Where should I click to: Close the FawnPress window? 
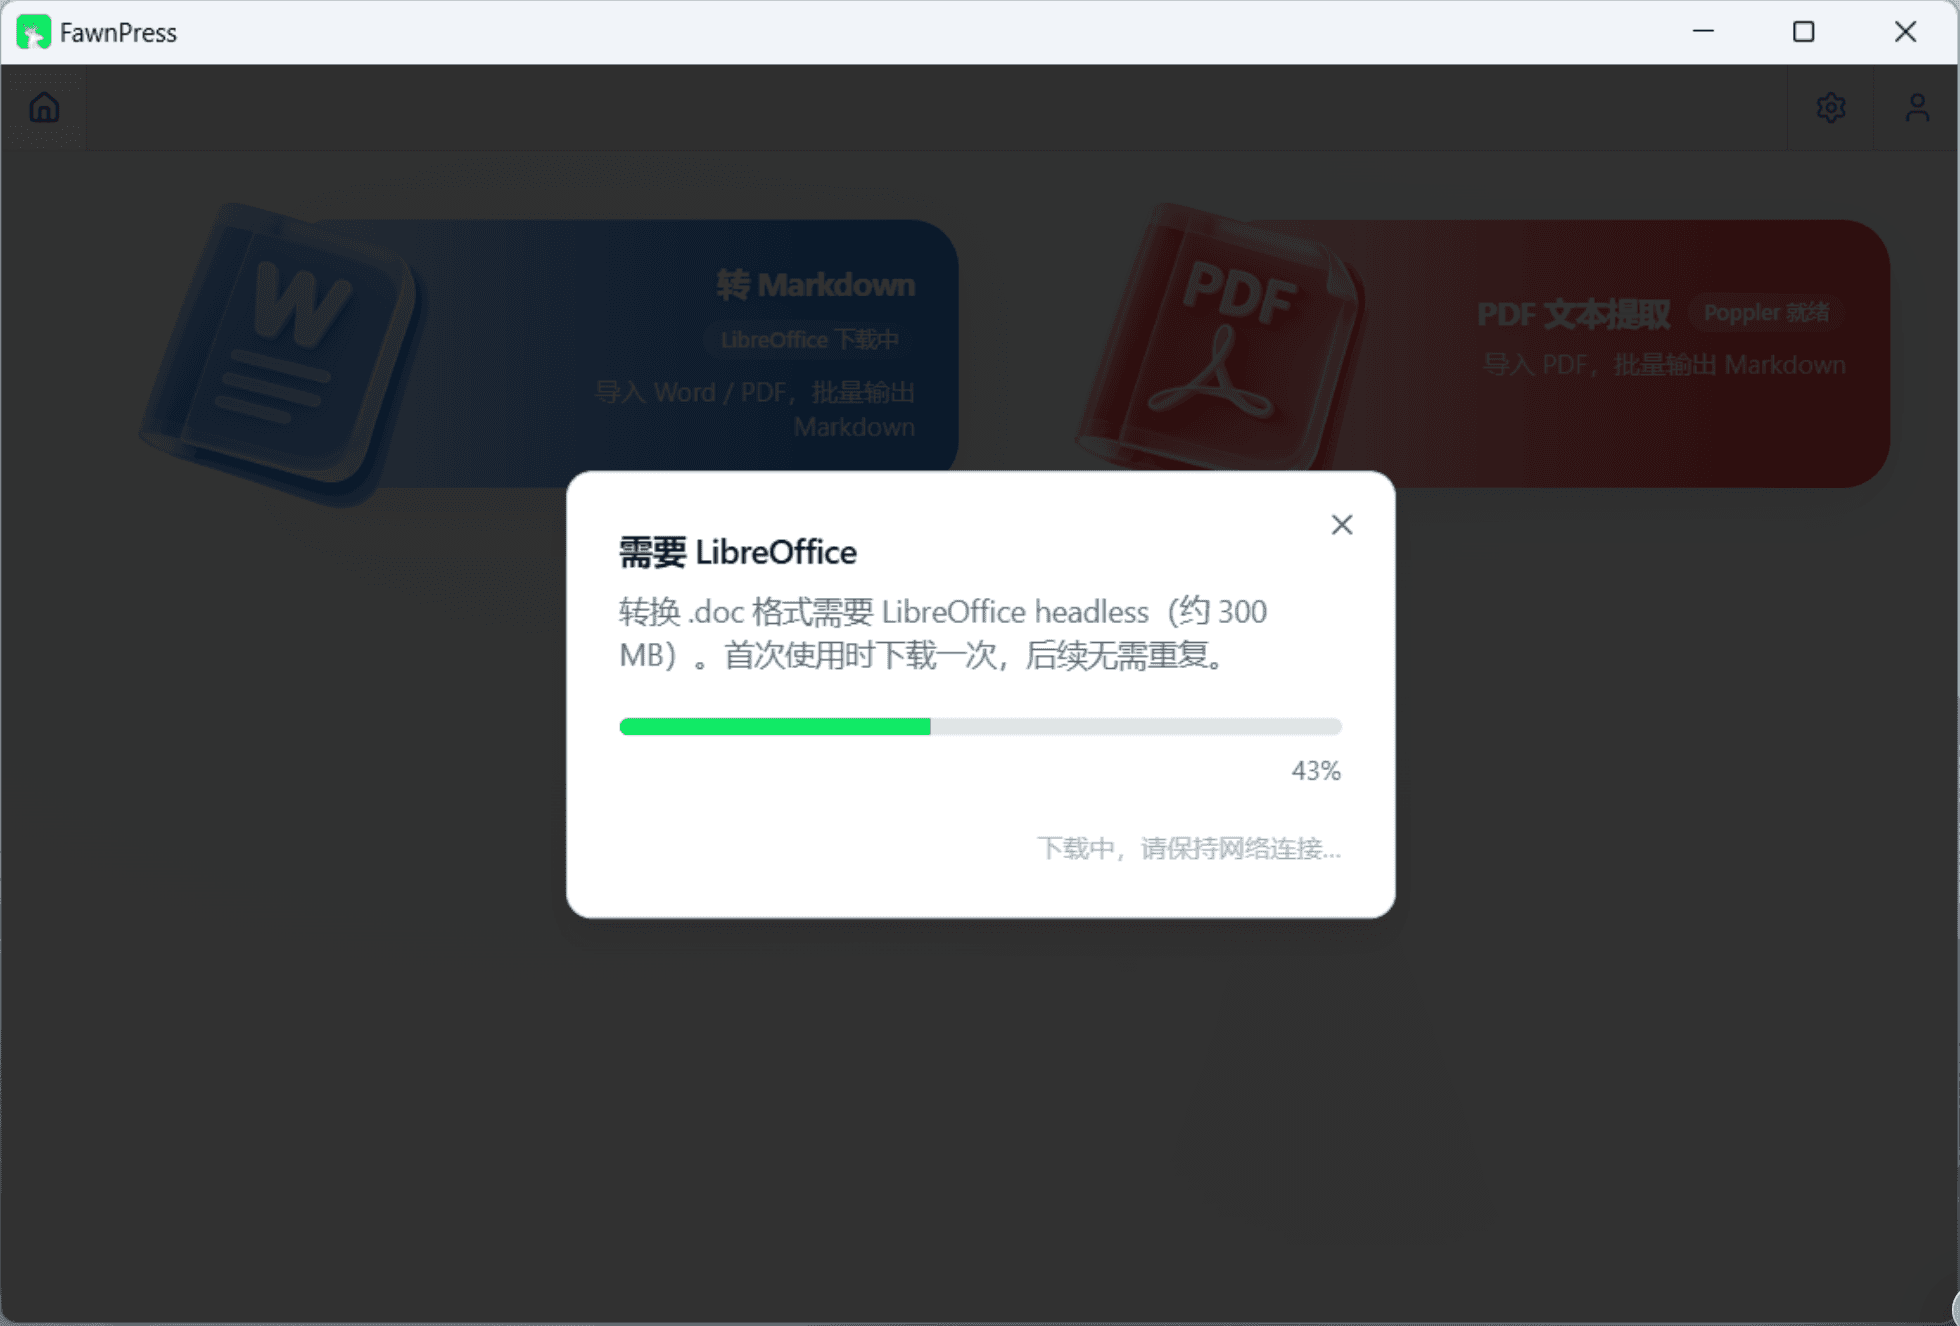(1905, 32)
